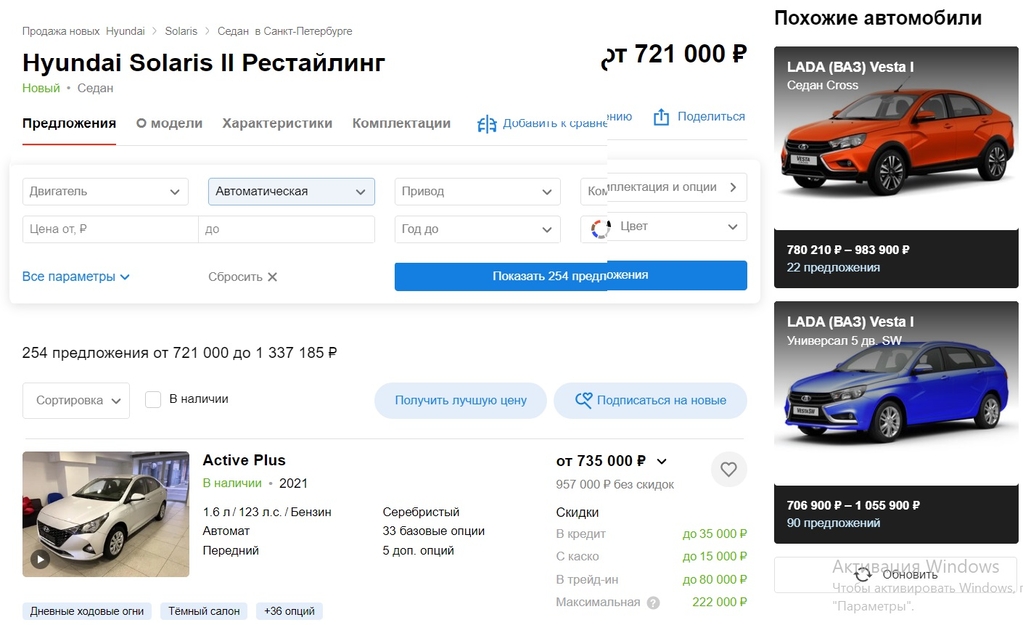Click Получить лучшую цену button

460,400
